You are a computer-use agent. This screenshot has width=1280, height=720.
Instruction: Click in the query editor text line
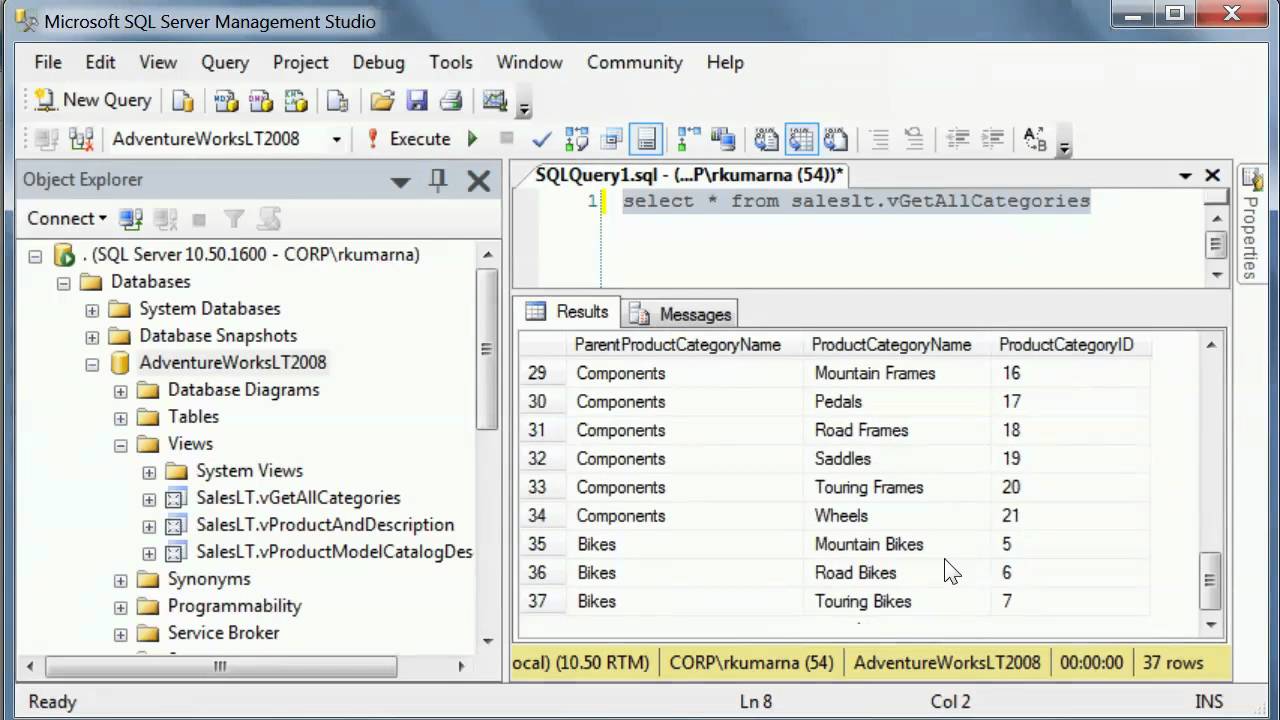pos(856,201)
